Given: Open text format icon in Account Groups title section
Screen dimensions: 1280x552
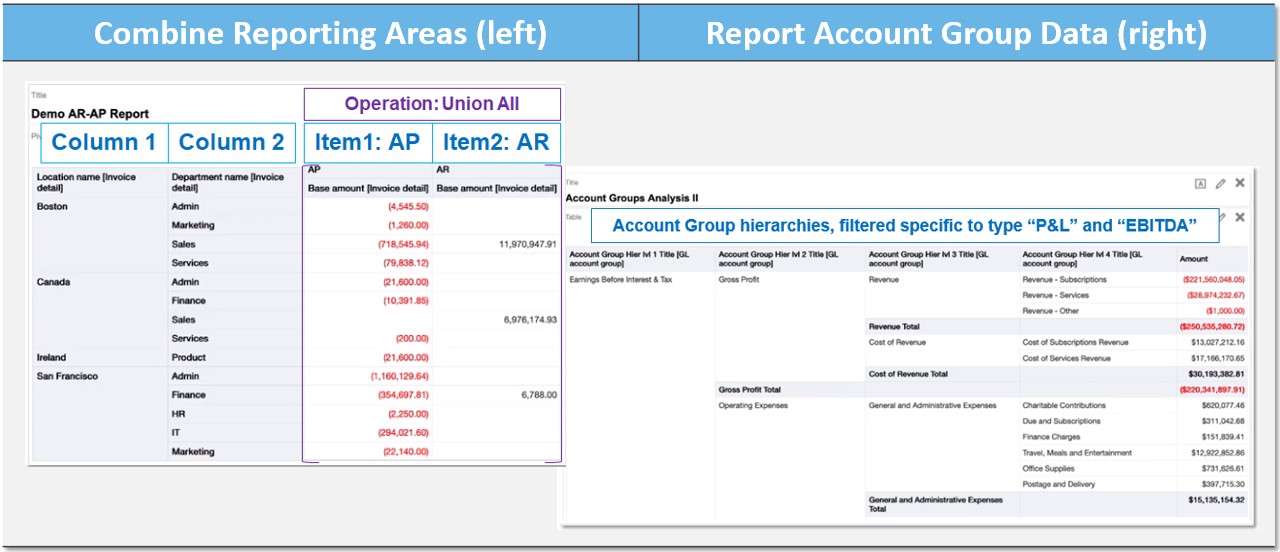Looking at the screenshot, I should (1200, 183).
